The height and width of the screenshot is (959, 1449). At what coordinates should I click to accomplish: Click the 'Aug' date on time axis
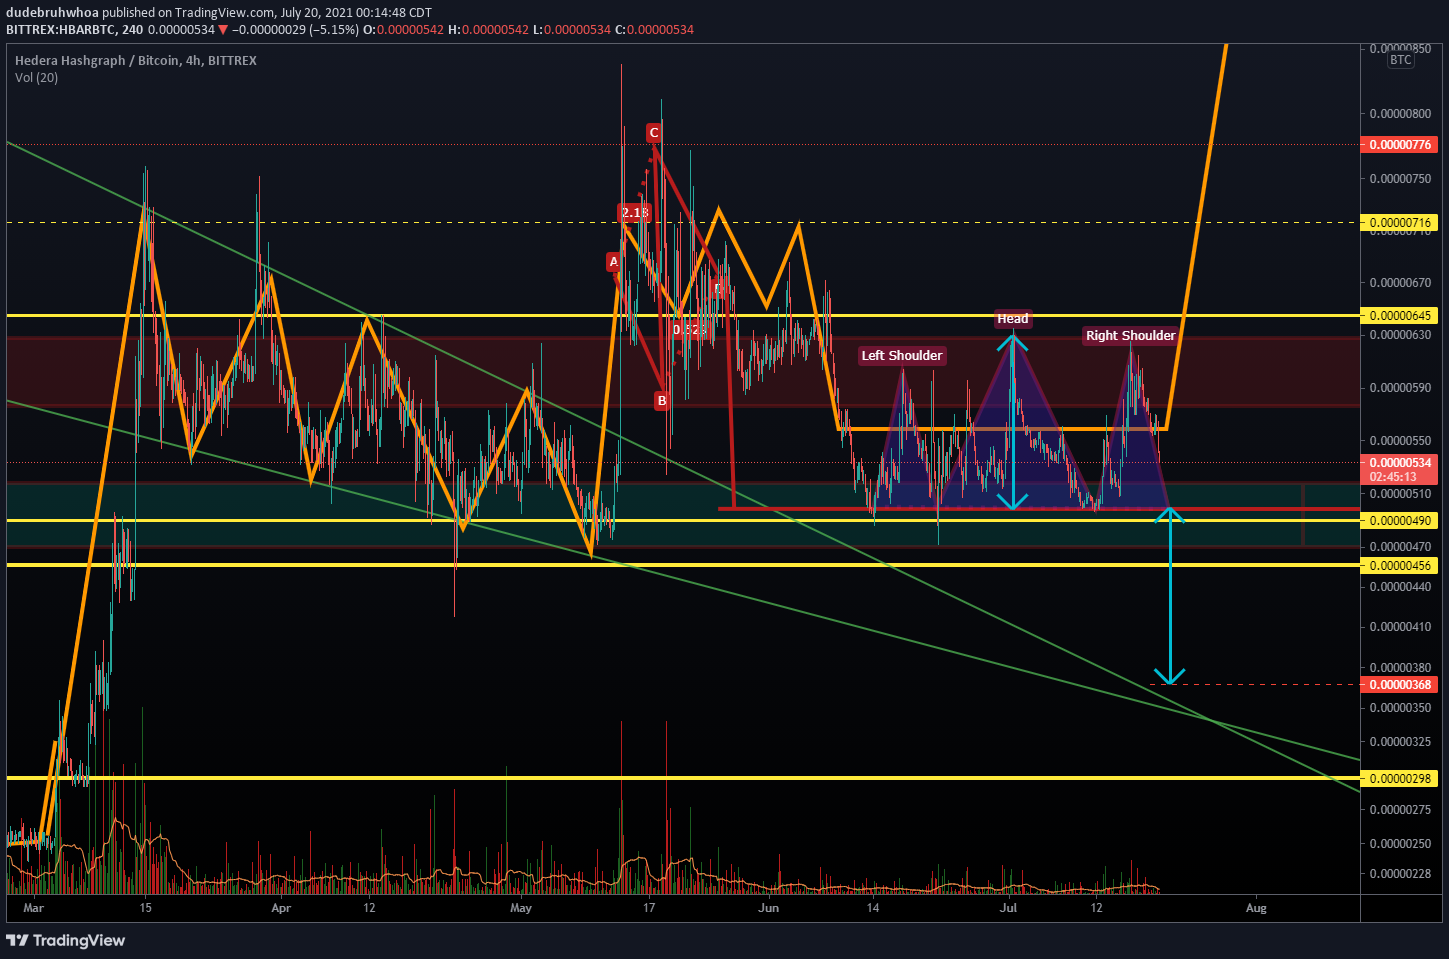tap(1256, 908)
